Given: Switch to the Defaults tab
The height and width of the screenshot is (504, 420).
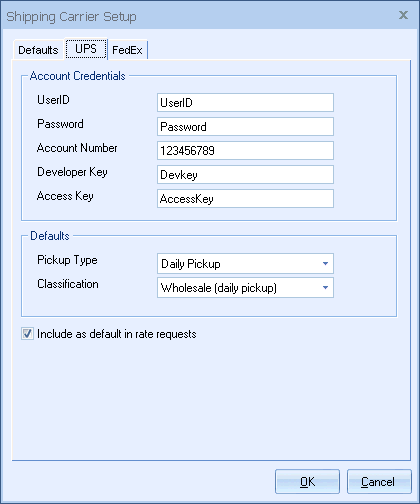Looking at the screenshot, I should tap(38, 50).
